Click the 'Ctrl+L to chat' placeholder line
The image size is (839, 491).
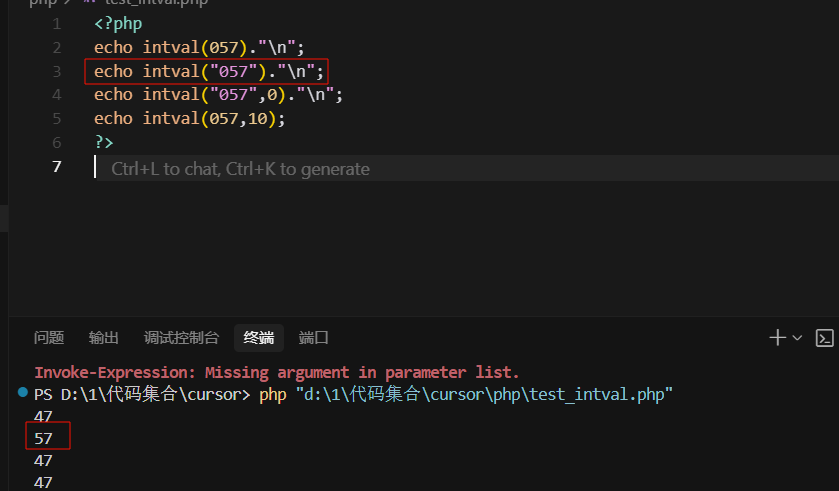[x=240, y=169]
